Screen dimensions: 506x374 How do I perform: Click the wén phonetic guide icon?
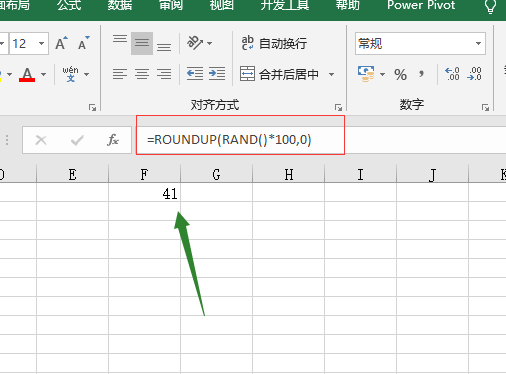70,74
